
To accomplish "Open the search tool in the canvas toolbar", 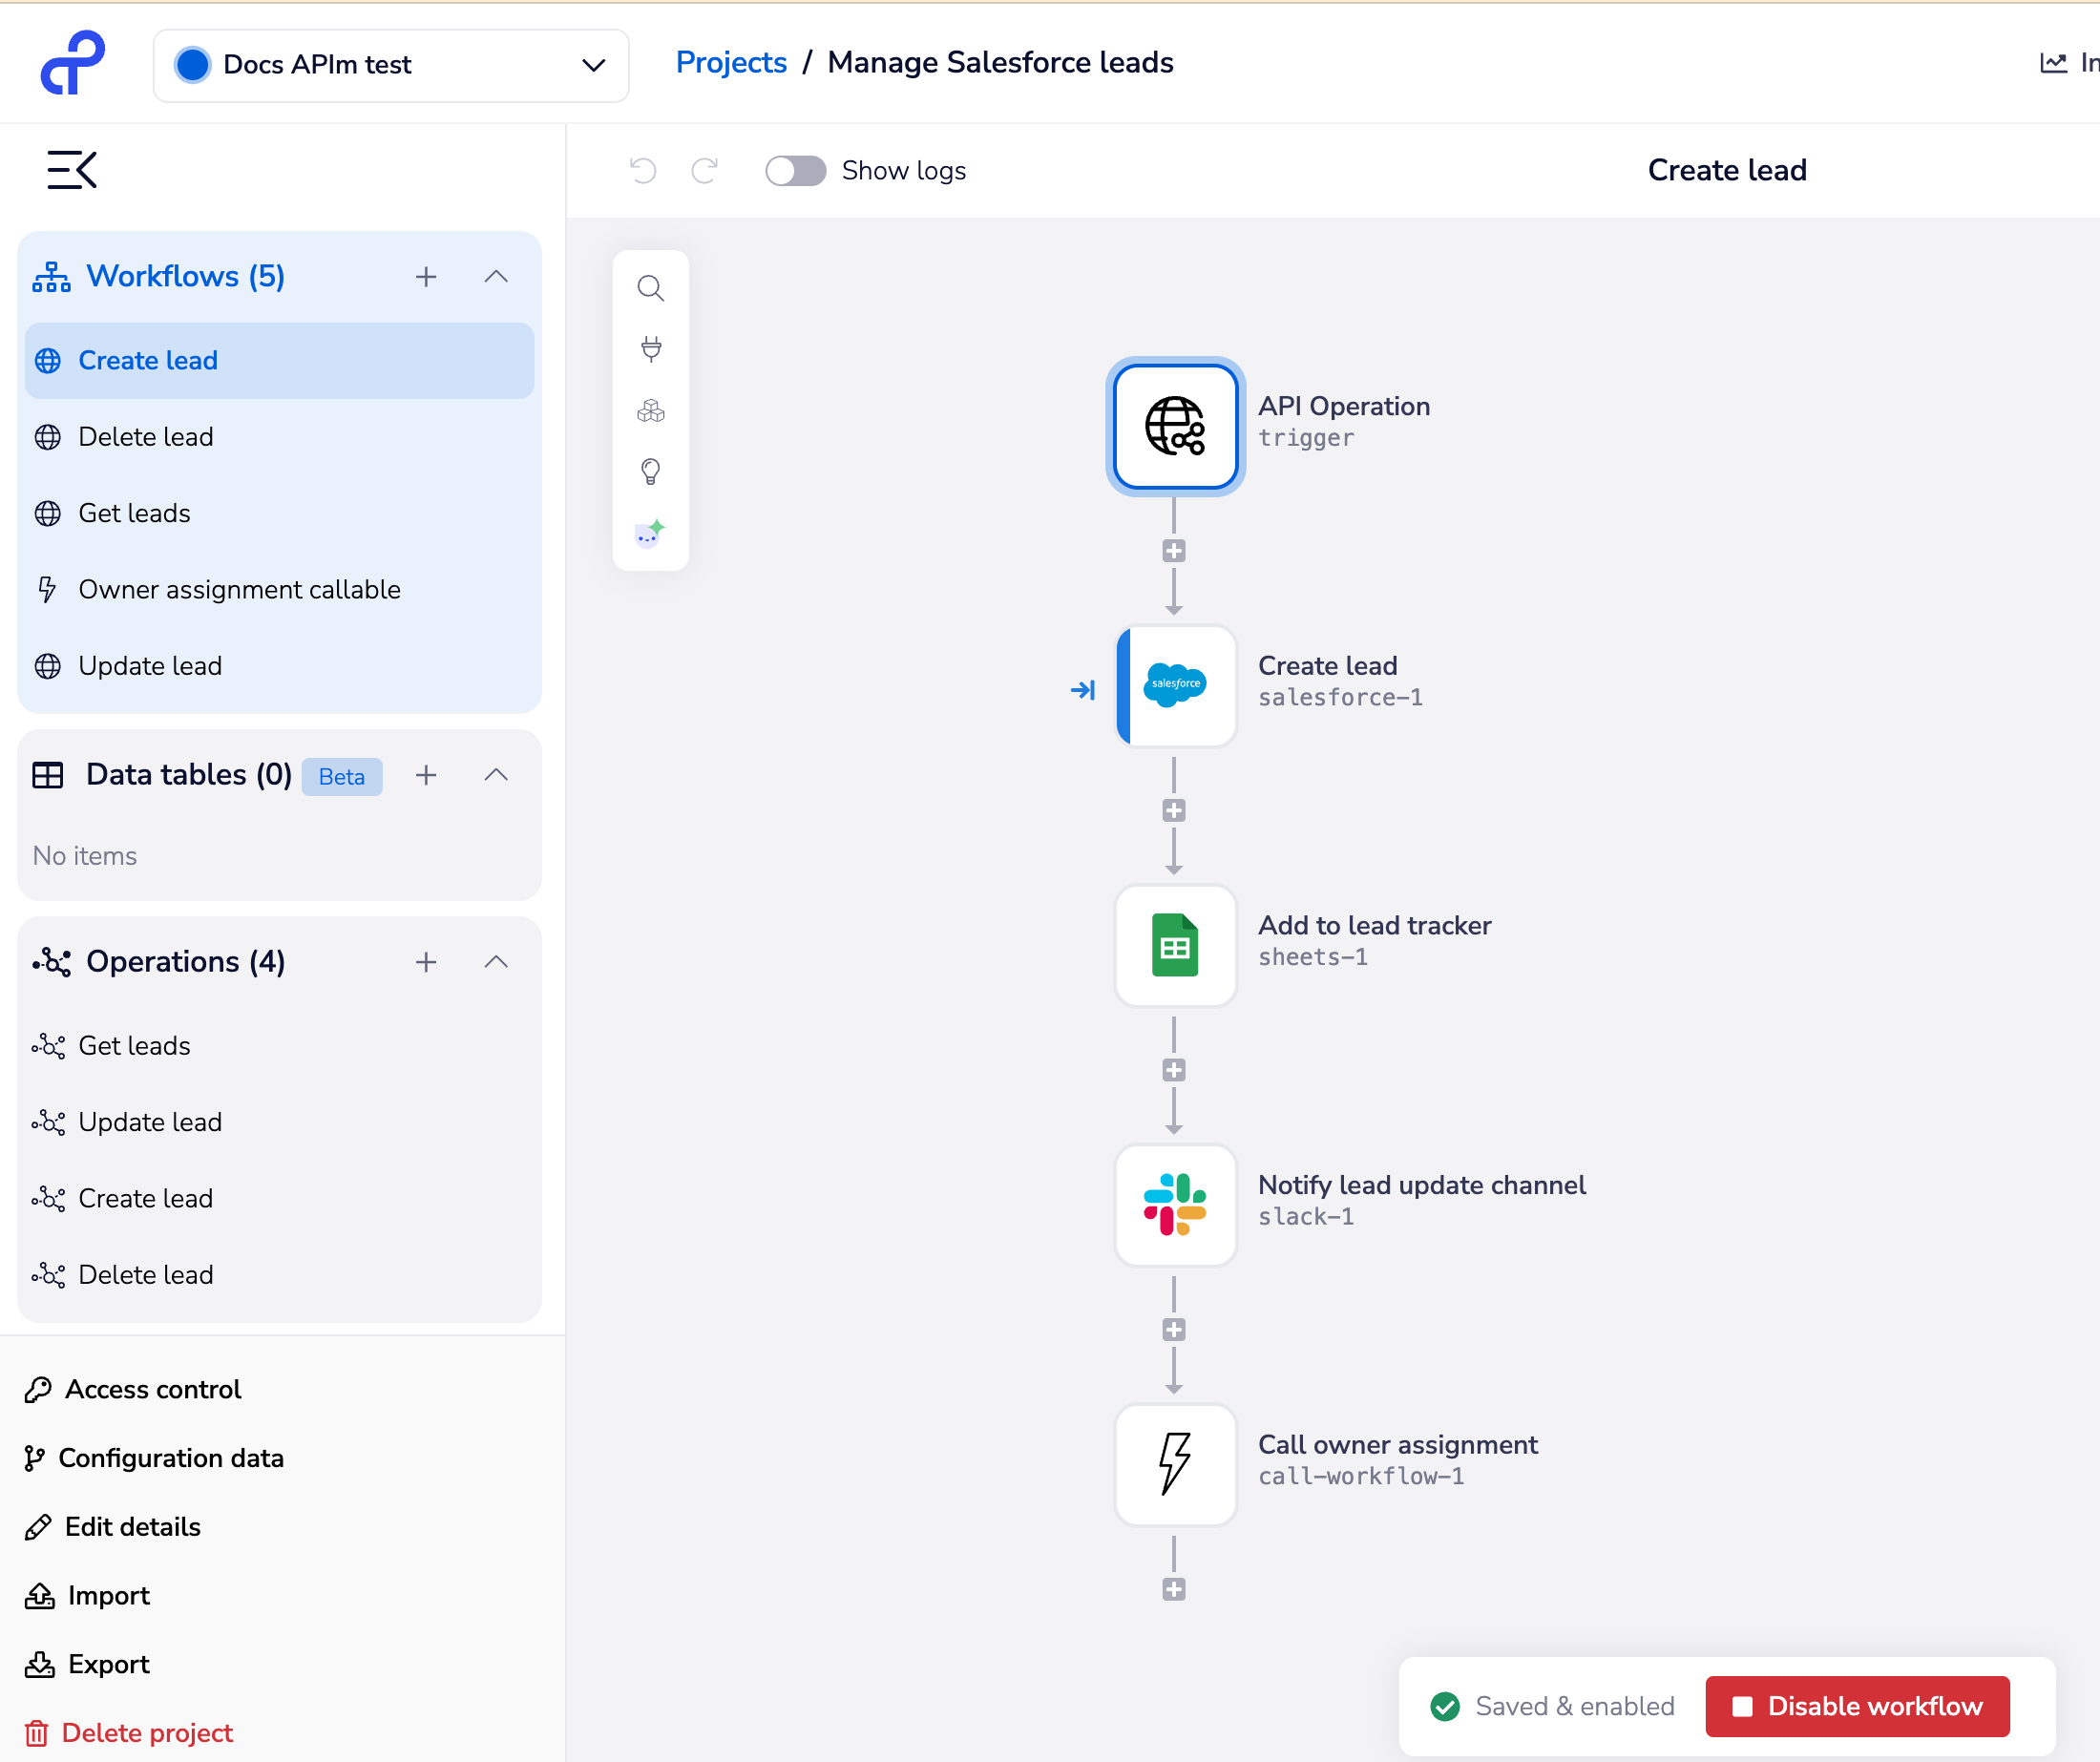I will coord(651,288).
